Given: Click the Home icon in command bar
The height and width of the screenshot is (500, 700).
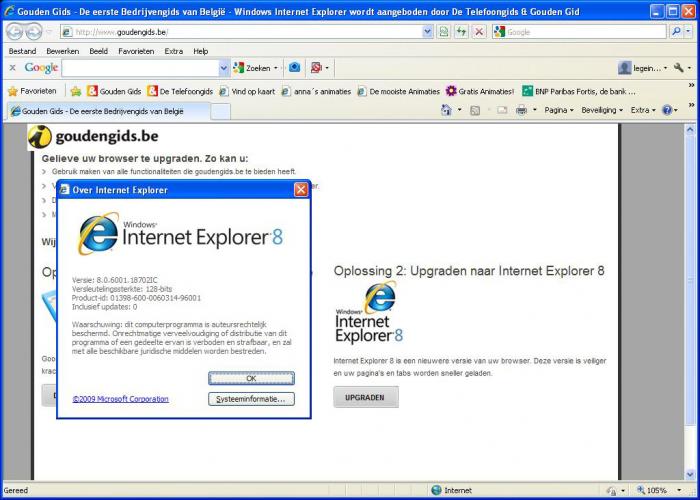Looking at the screenshot, I should tap(446, 110).
